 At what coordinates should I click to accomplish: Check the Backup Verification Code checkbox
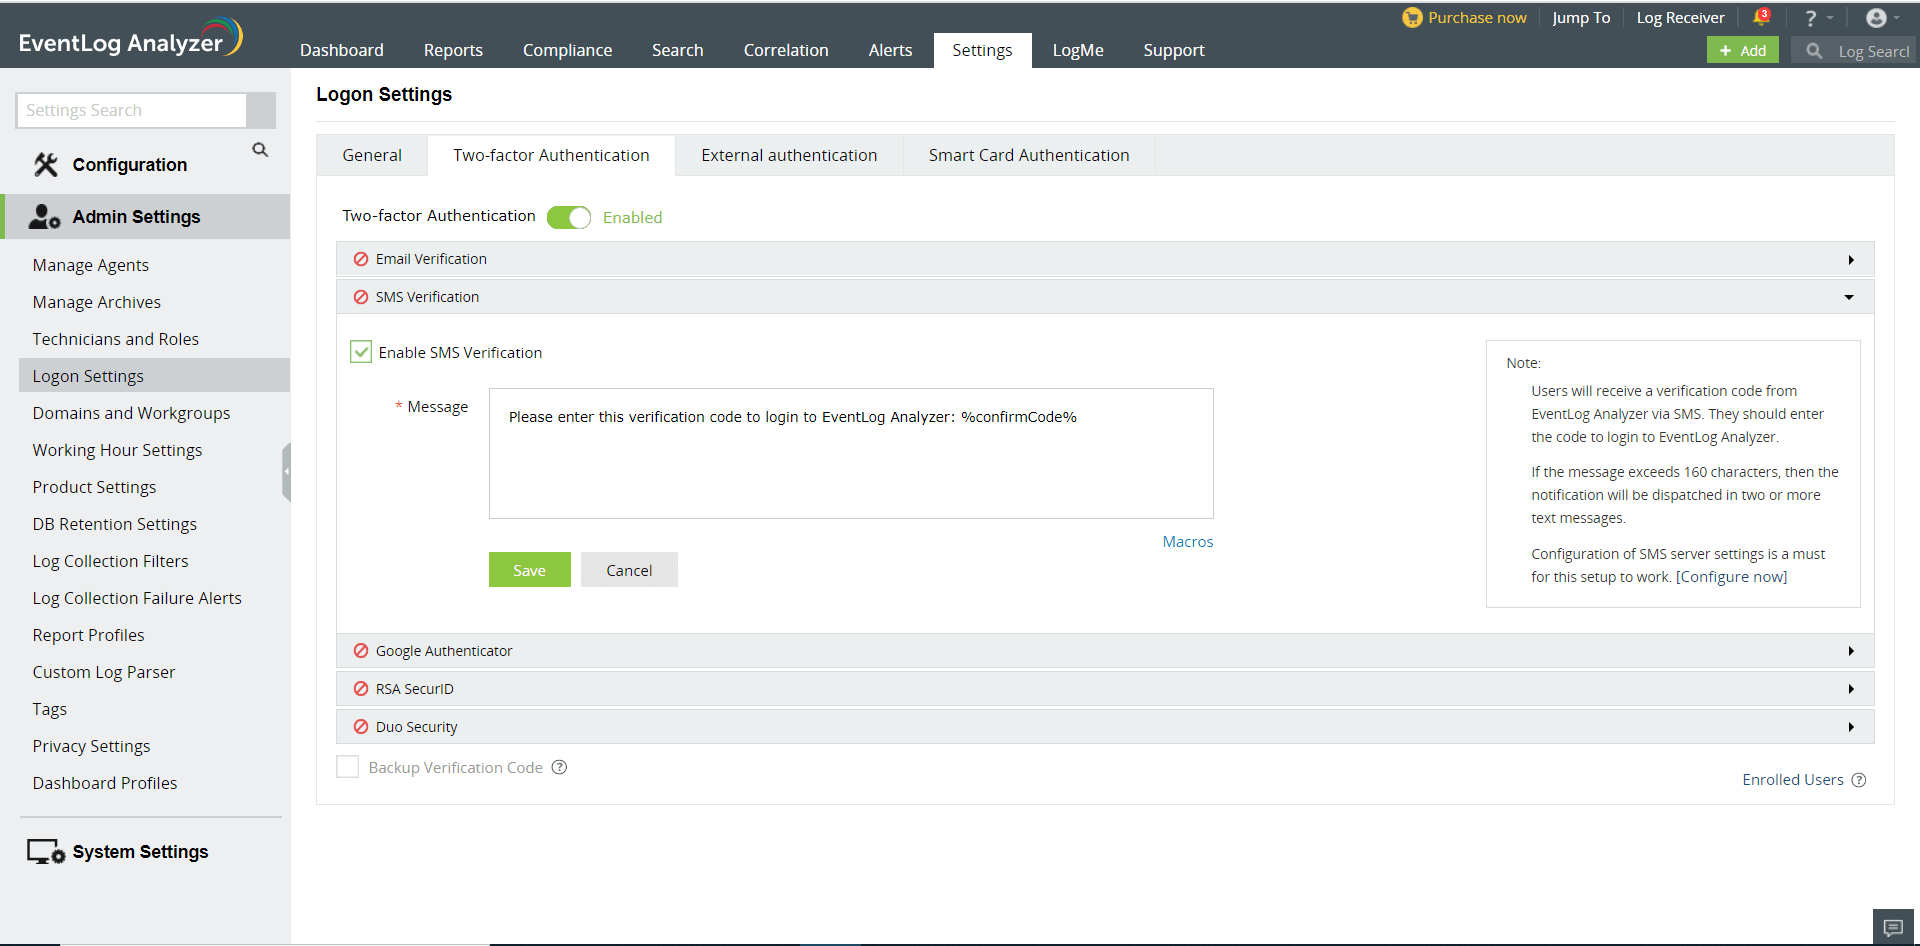pyautogui.click(x=348, y=767)
